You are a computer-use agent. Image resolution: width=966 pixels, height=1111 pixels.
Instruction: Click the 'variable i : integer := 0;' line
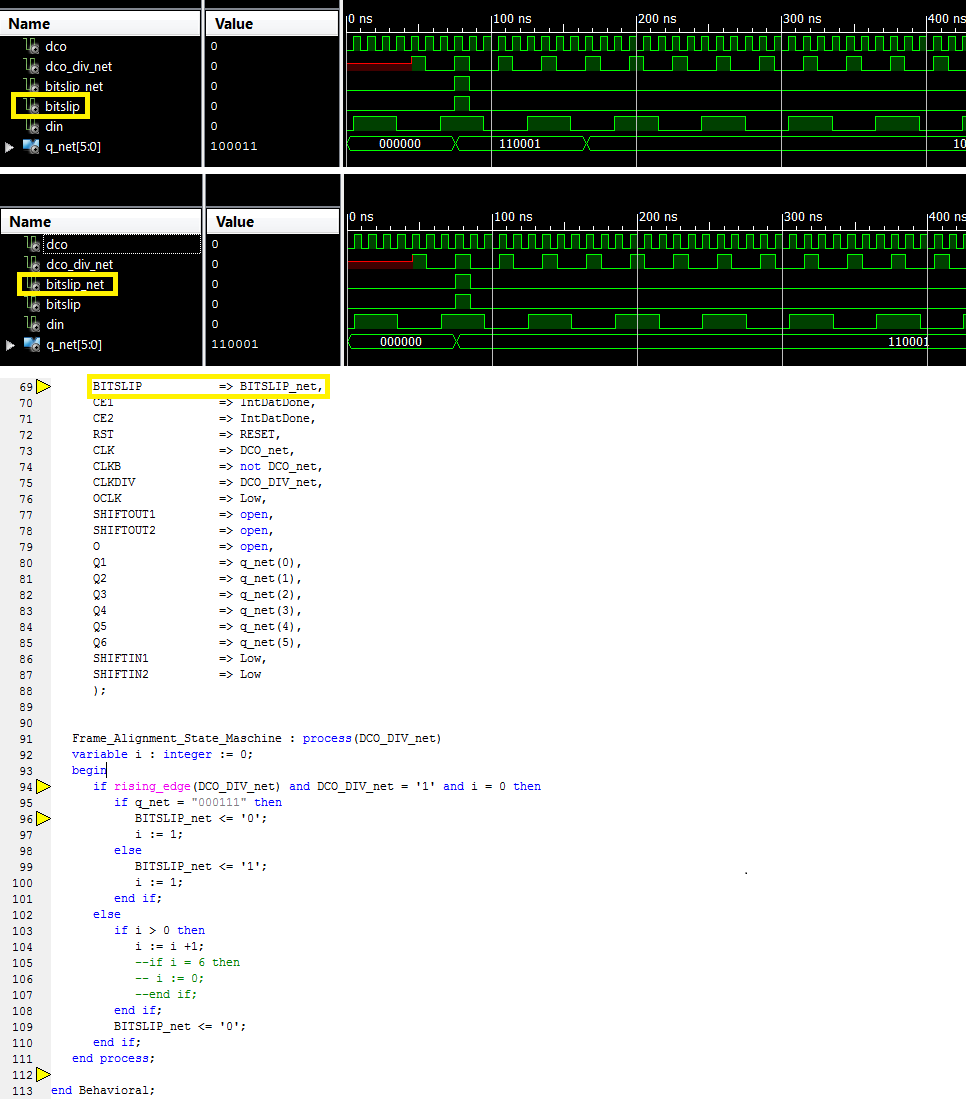(x=162, y=754)
